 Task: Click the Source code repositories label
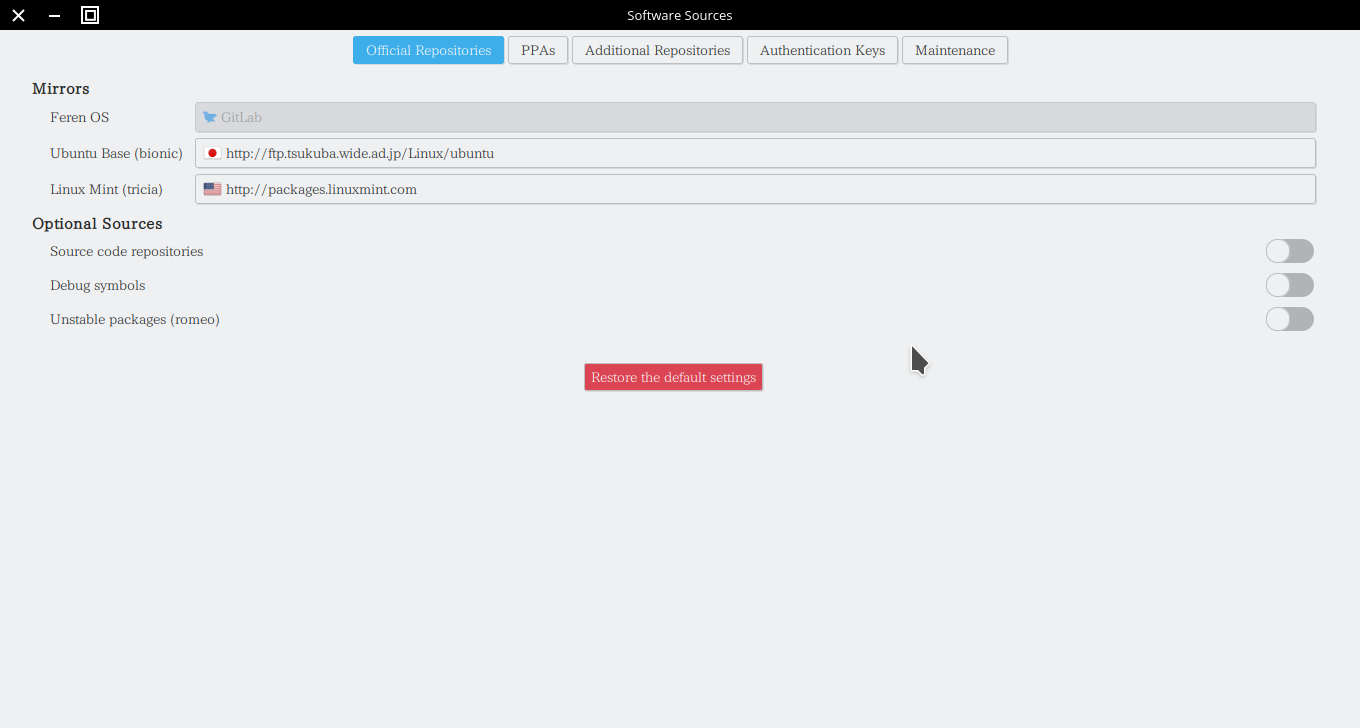(x=127, y=251)
